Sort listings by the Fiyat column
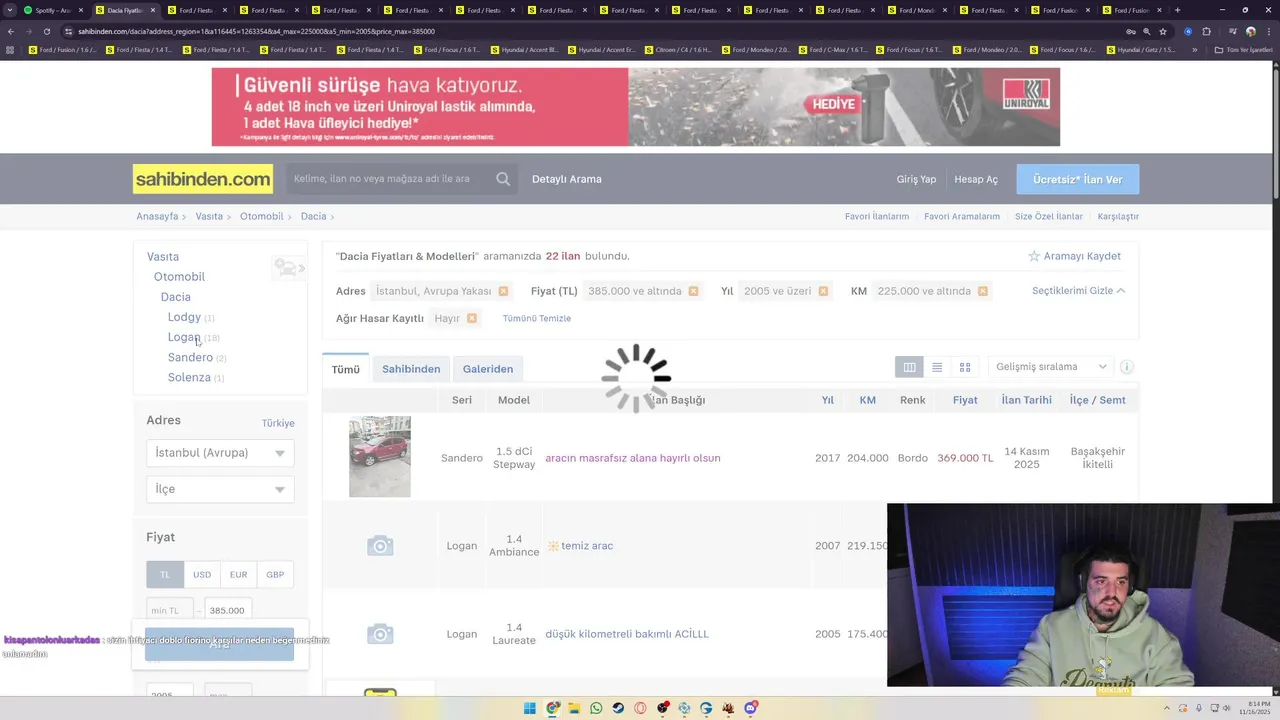Image resolution: width=1280 pixels, height=720 pixels. click(965, 400)
